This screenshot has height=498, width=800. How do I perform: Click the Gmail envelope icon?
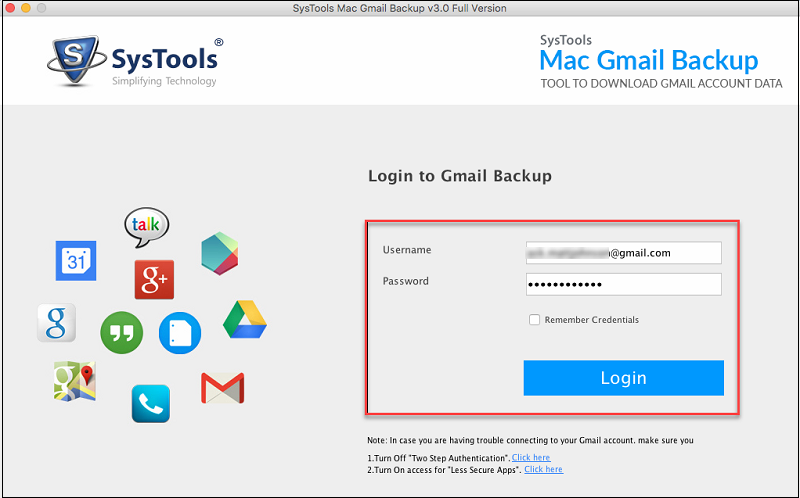coord(222,388)
